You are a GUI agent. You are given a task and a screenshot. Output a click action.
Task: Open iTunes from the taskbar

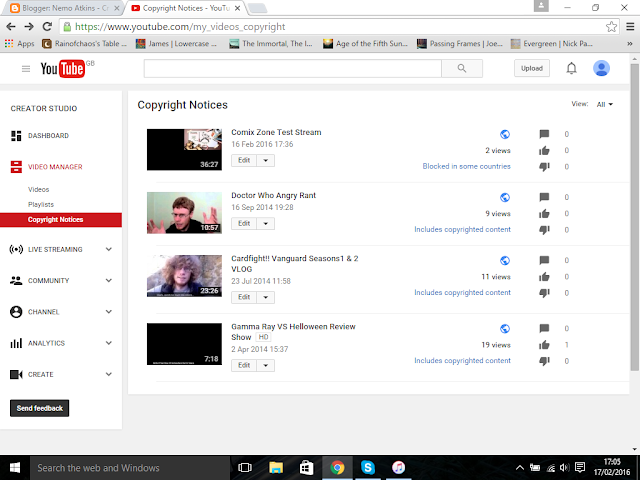[398, 467]
